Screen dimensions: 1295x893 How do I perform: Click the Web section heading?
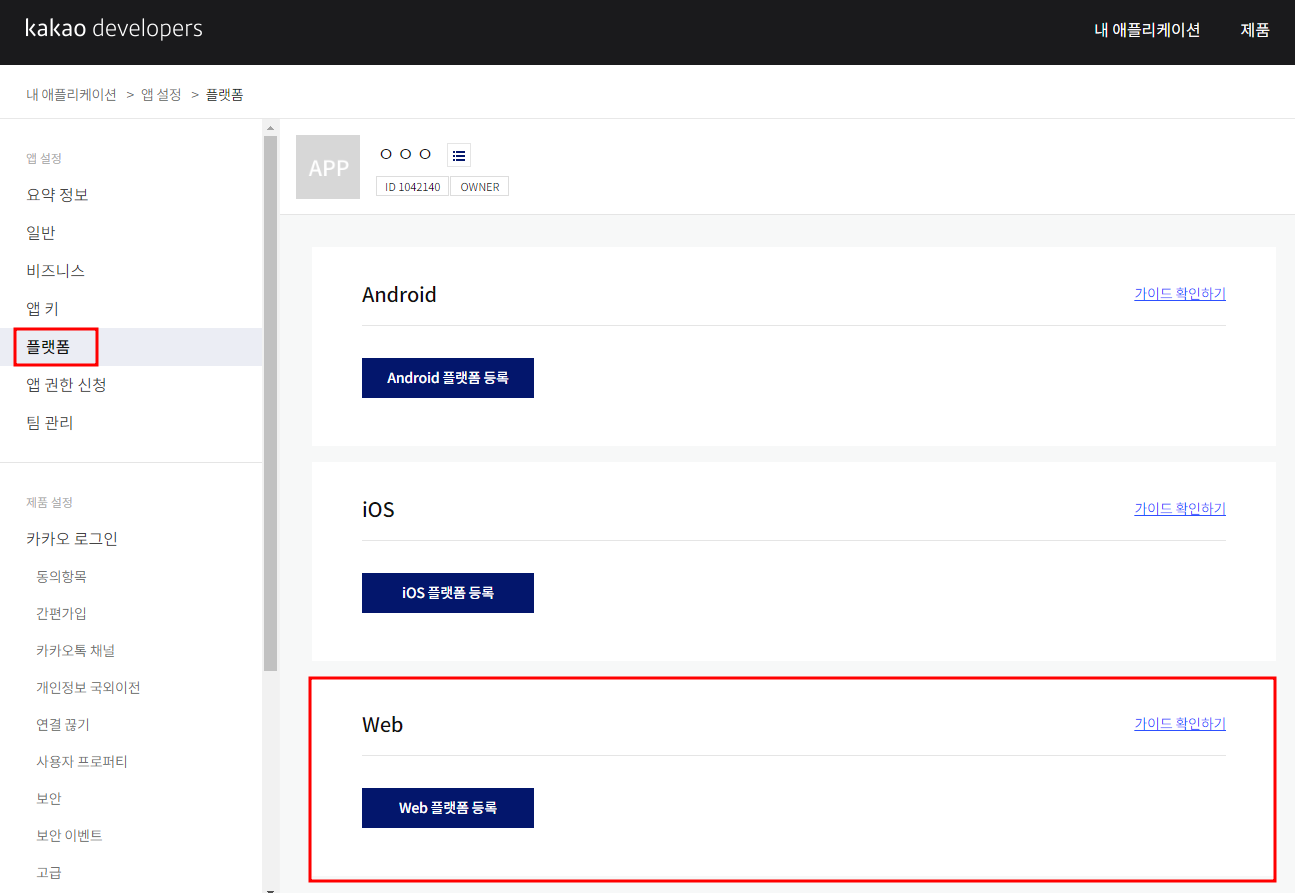tap(382, 725)
